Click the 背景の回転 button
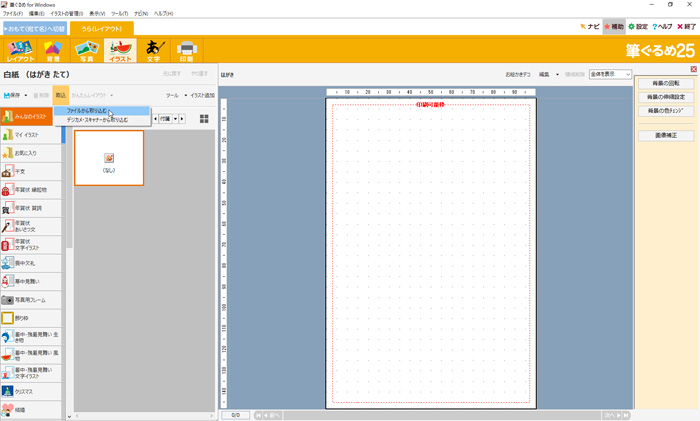Image resolution: width=700 pixels, height=421 pixels. tap(665, 83)
